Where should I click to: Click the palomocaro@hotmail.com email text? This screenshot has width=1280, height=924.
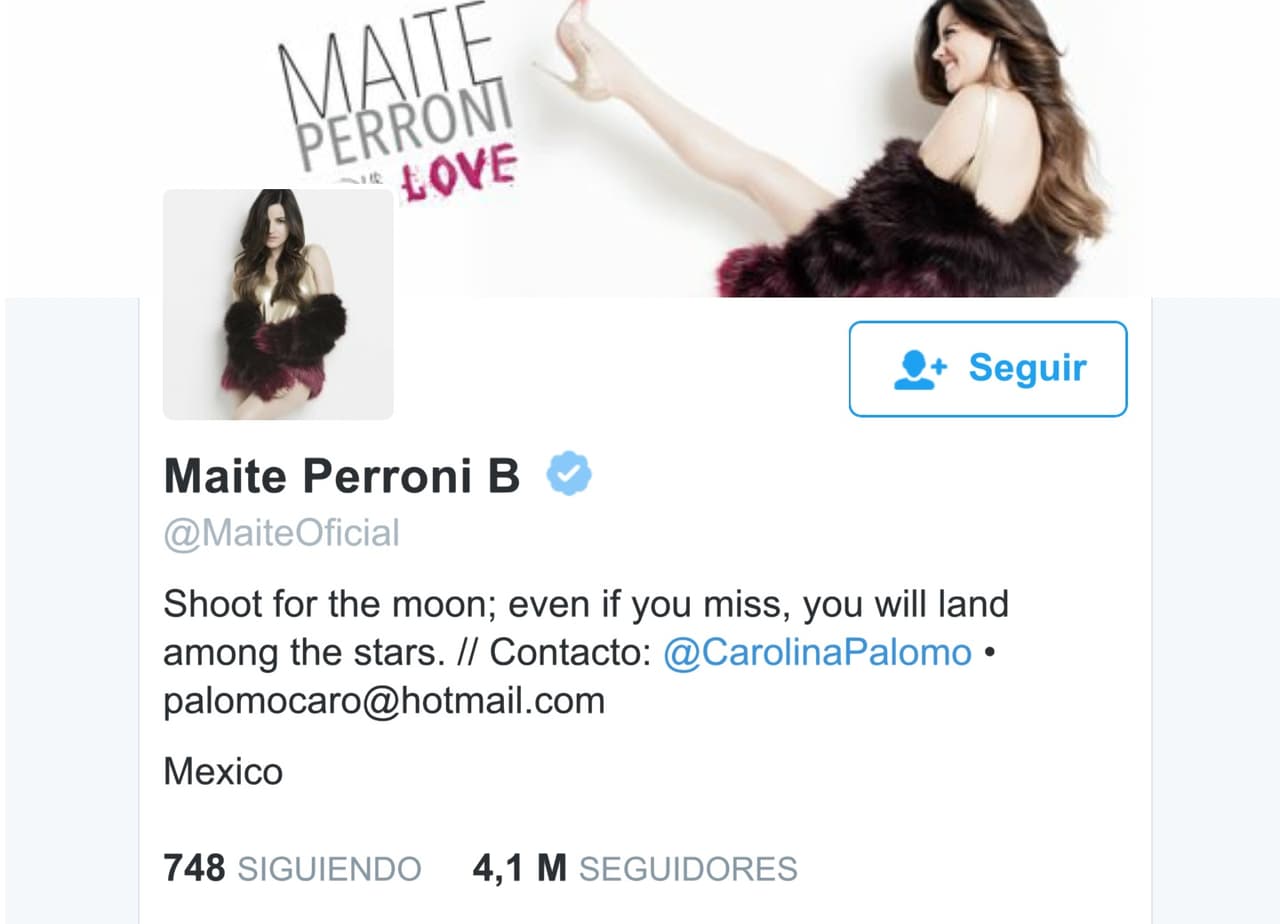tap(384, 701)
